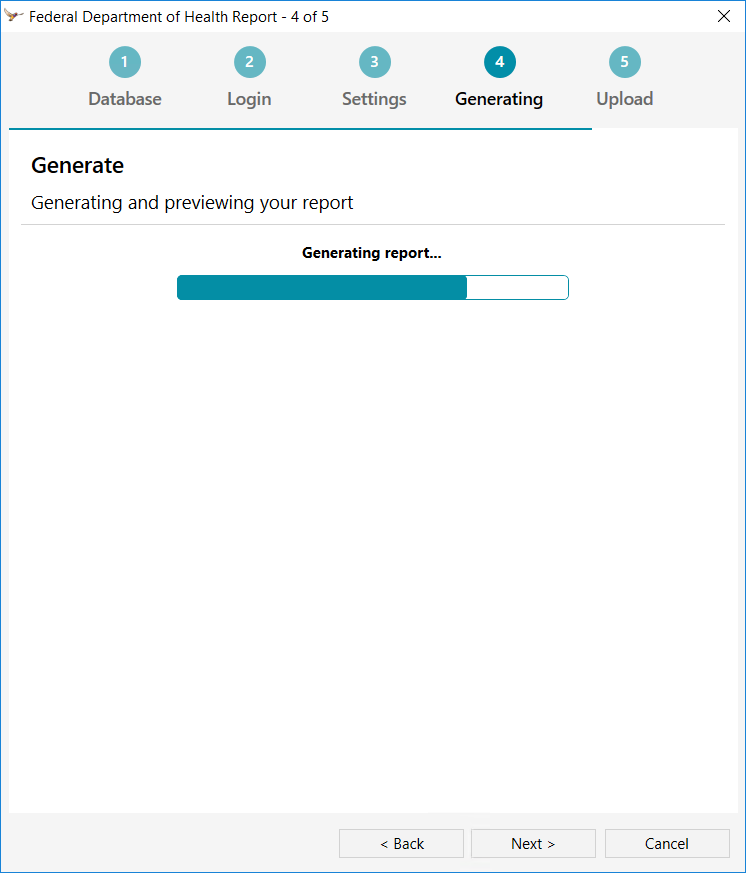Select the Login step label
The image size is (746, 873).
pyautogui.click(x=249, y=99)
